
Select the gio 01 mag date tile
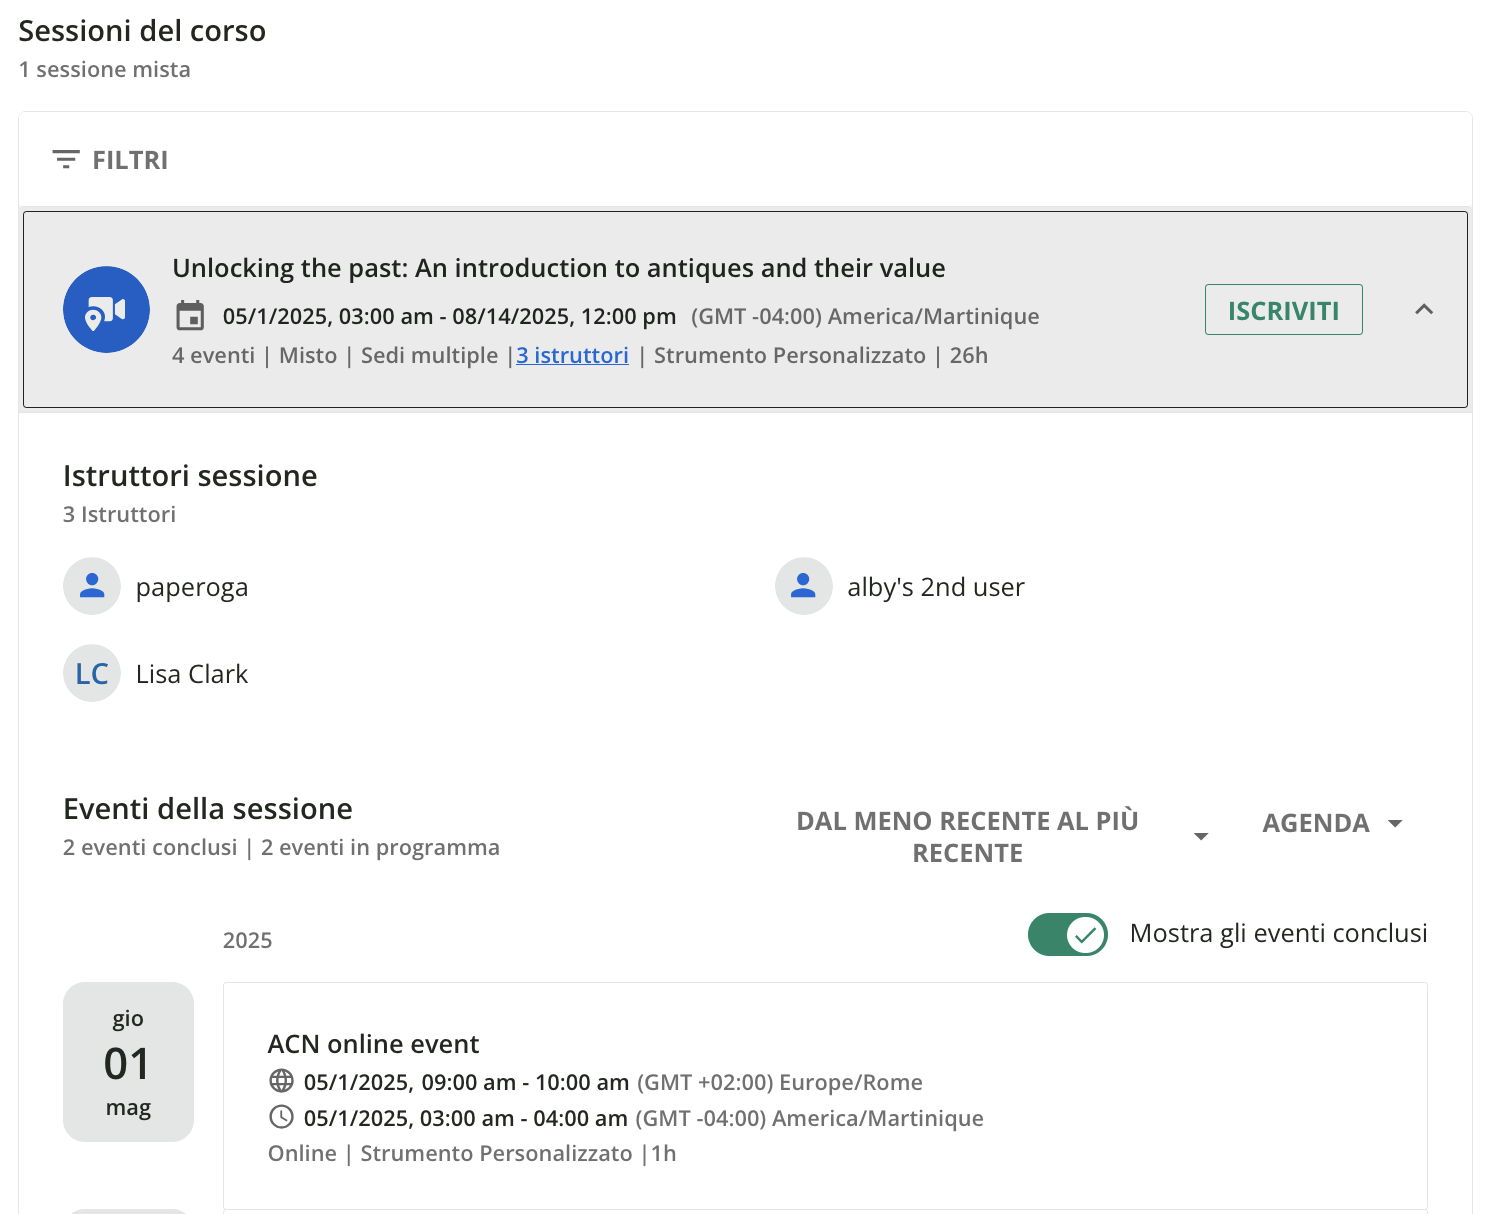128,1062
